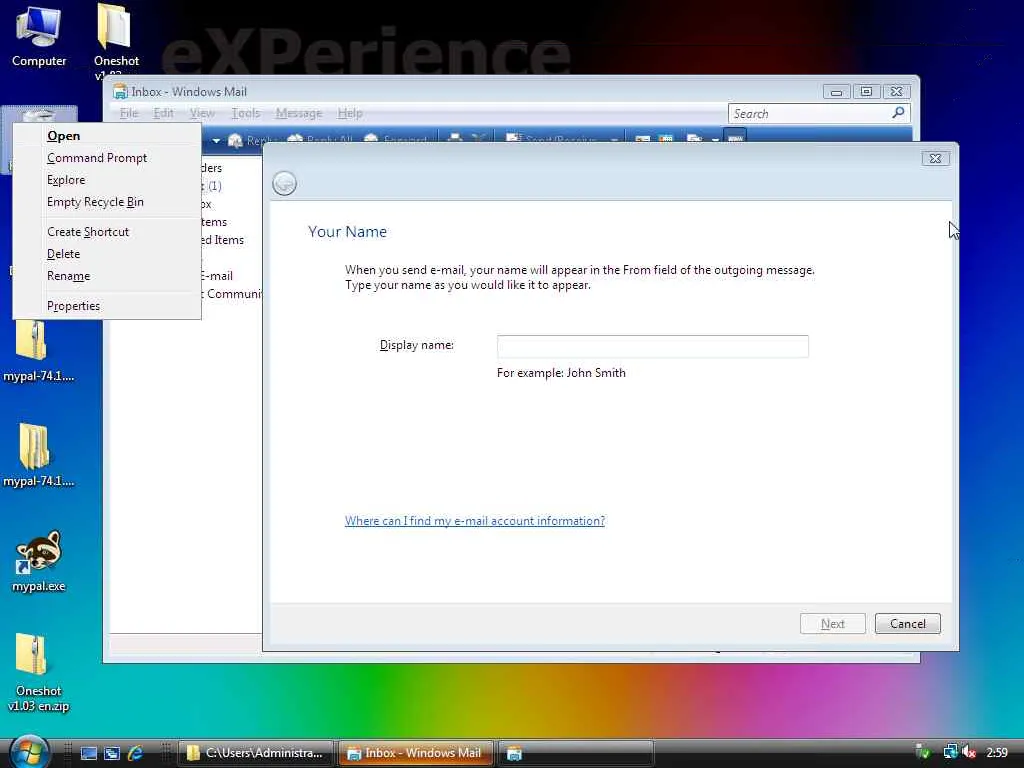Screen dimensions: 1024x768
Task: Select the 'Communi' folder in mail tree
Action: [x=232, y=294]
